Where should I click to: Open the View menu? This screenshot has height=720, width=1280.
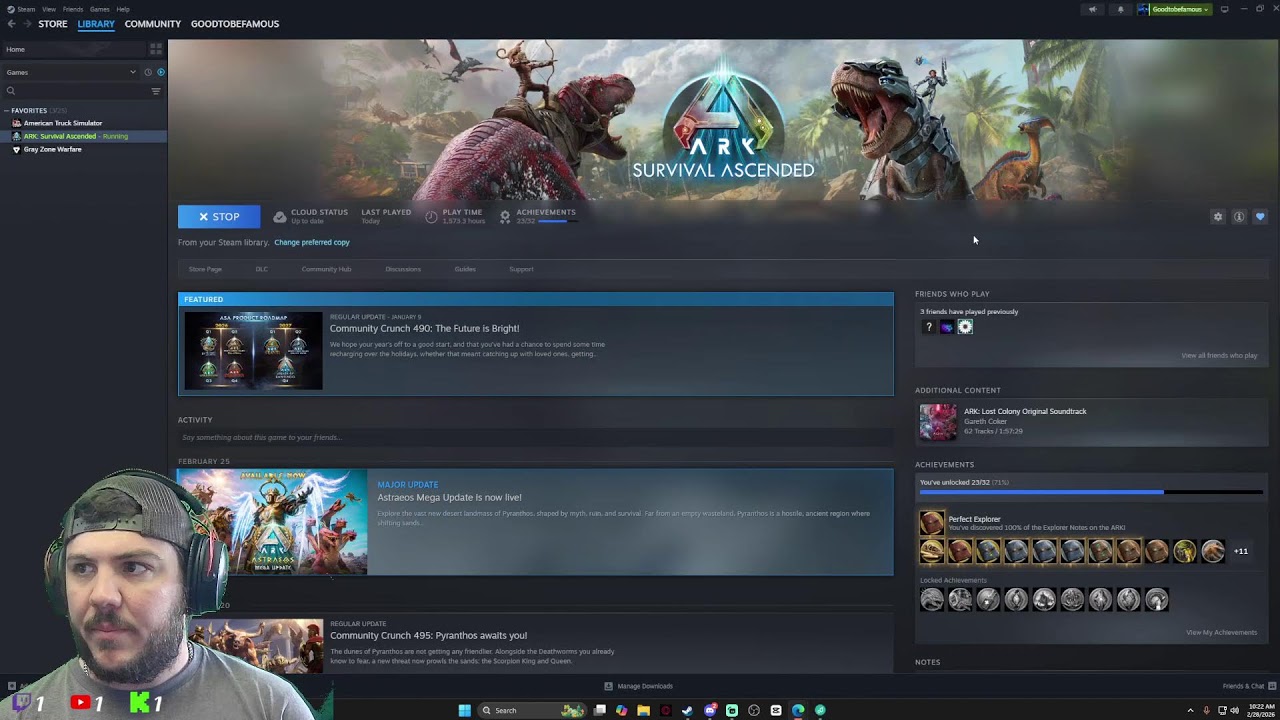(x=48, y=9)
